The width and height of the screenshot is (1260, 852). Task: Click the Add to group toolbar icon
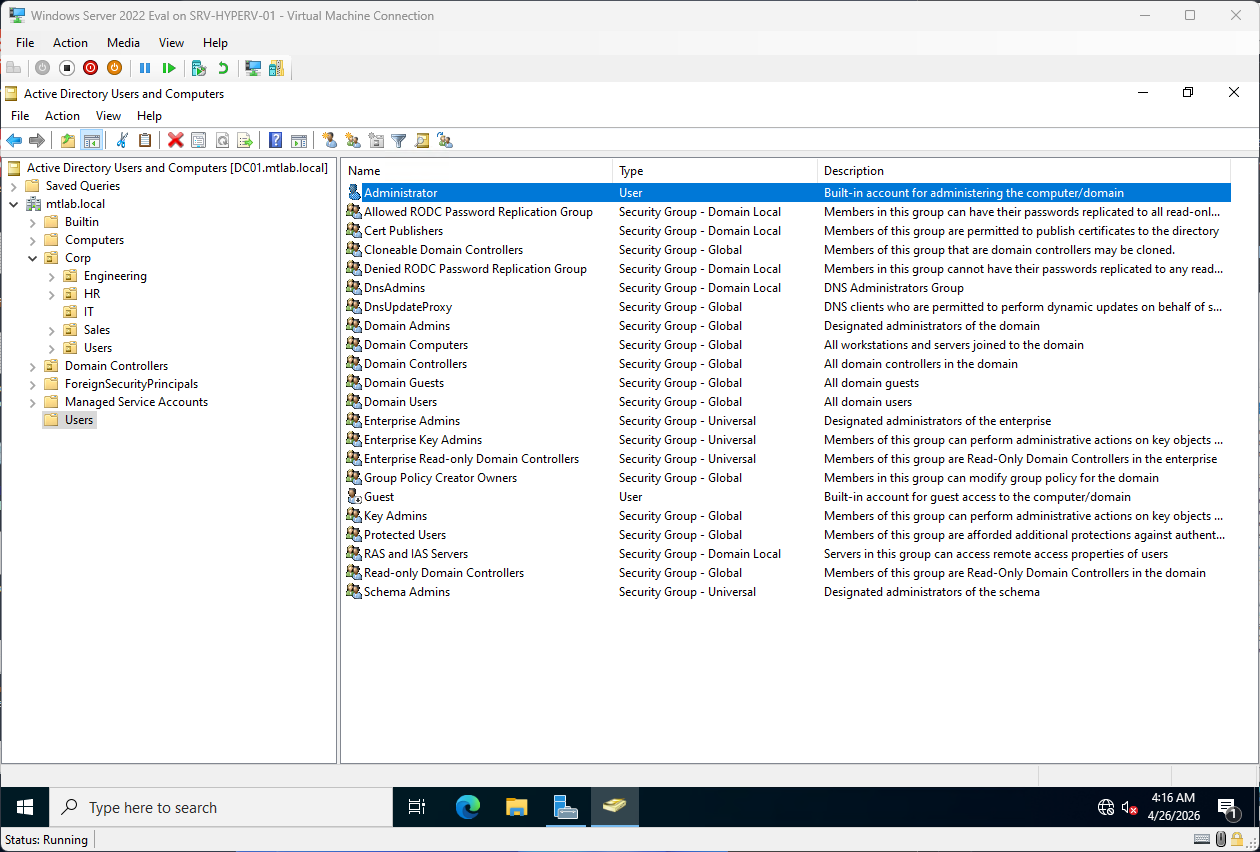click(x=445, y=140)
